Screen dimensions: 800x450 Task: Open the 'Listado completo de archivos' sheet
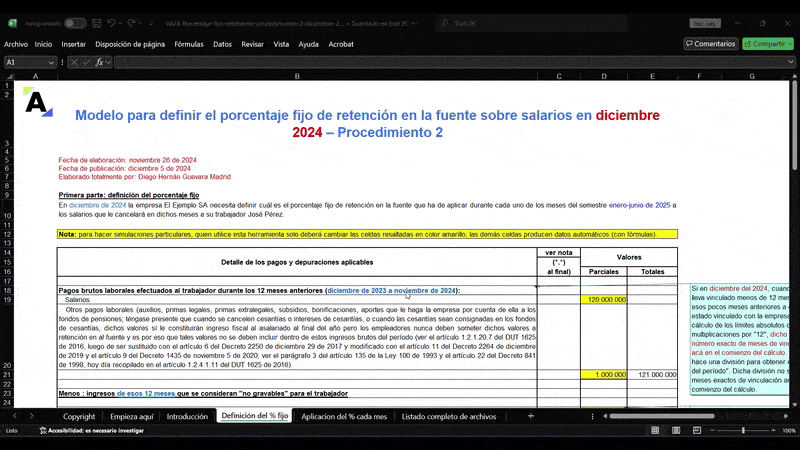tap(449, 416)
